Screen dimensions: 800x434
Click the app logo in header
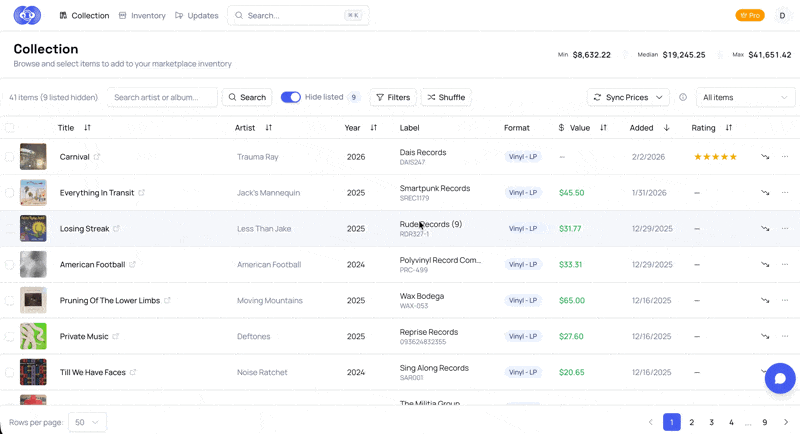27,15
